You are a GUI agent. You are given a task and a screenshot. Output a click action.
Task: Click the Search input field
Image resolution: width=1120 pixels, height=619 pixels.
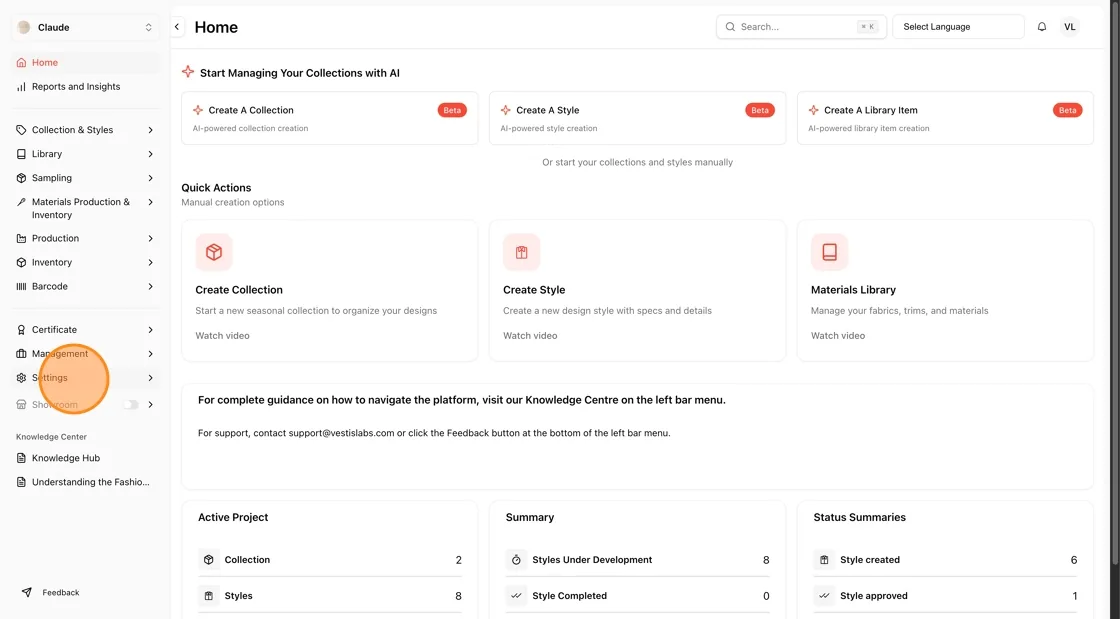tap(801, 27)
